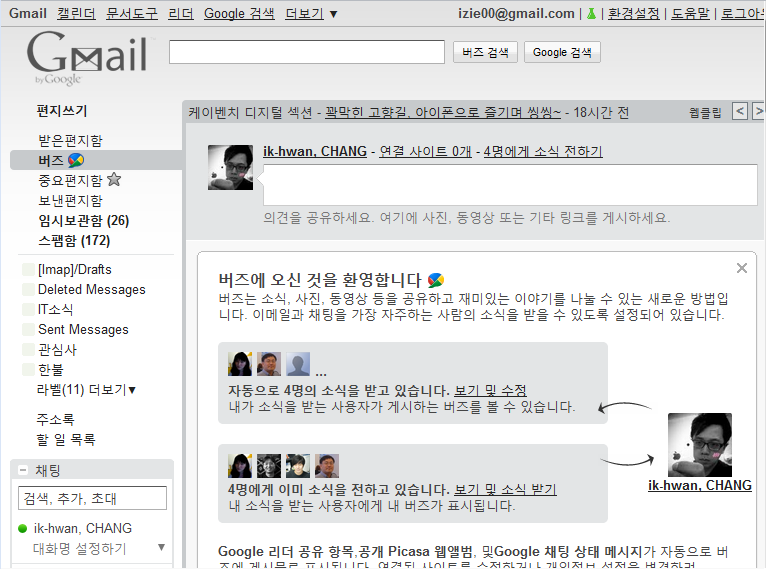Open 임시보관함 (26) drafts

pos(84,221)
